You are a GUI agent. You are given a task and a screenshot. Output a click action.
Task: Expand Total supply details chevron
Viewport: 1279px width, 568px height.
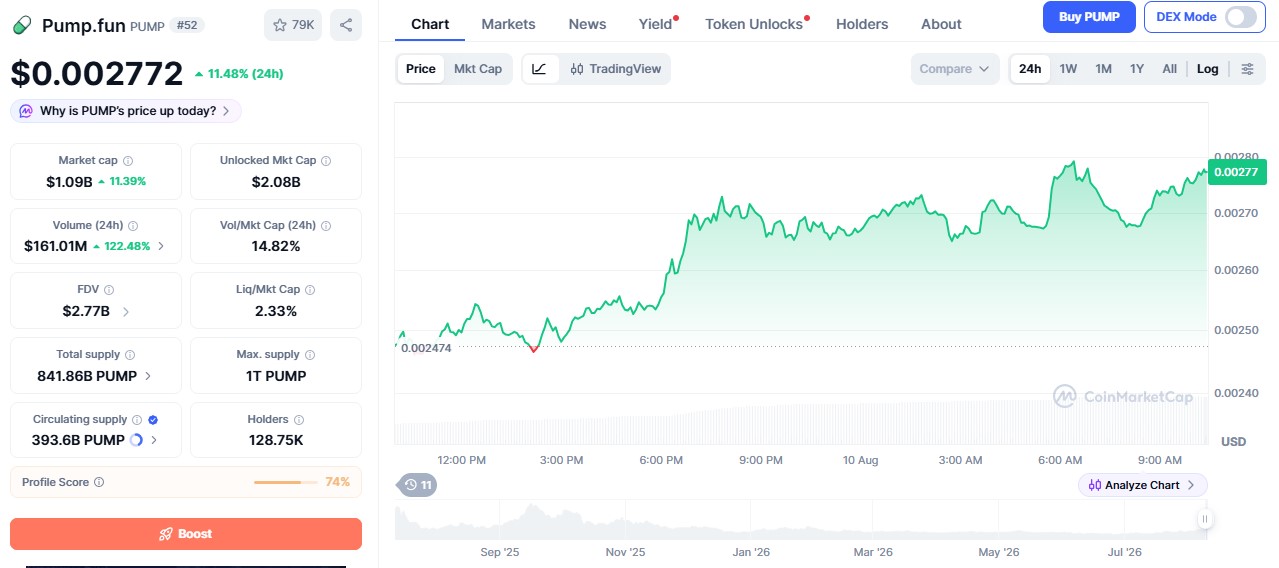pos(148,376)
